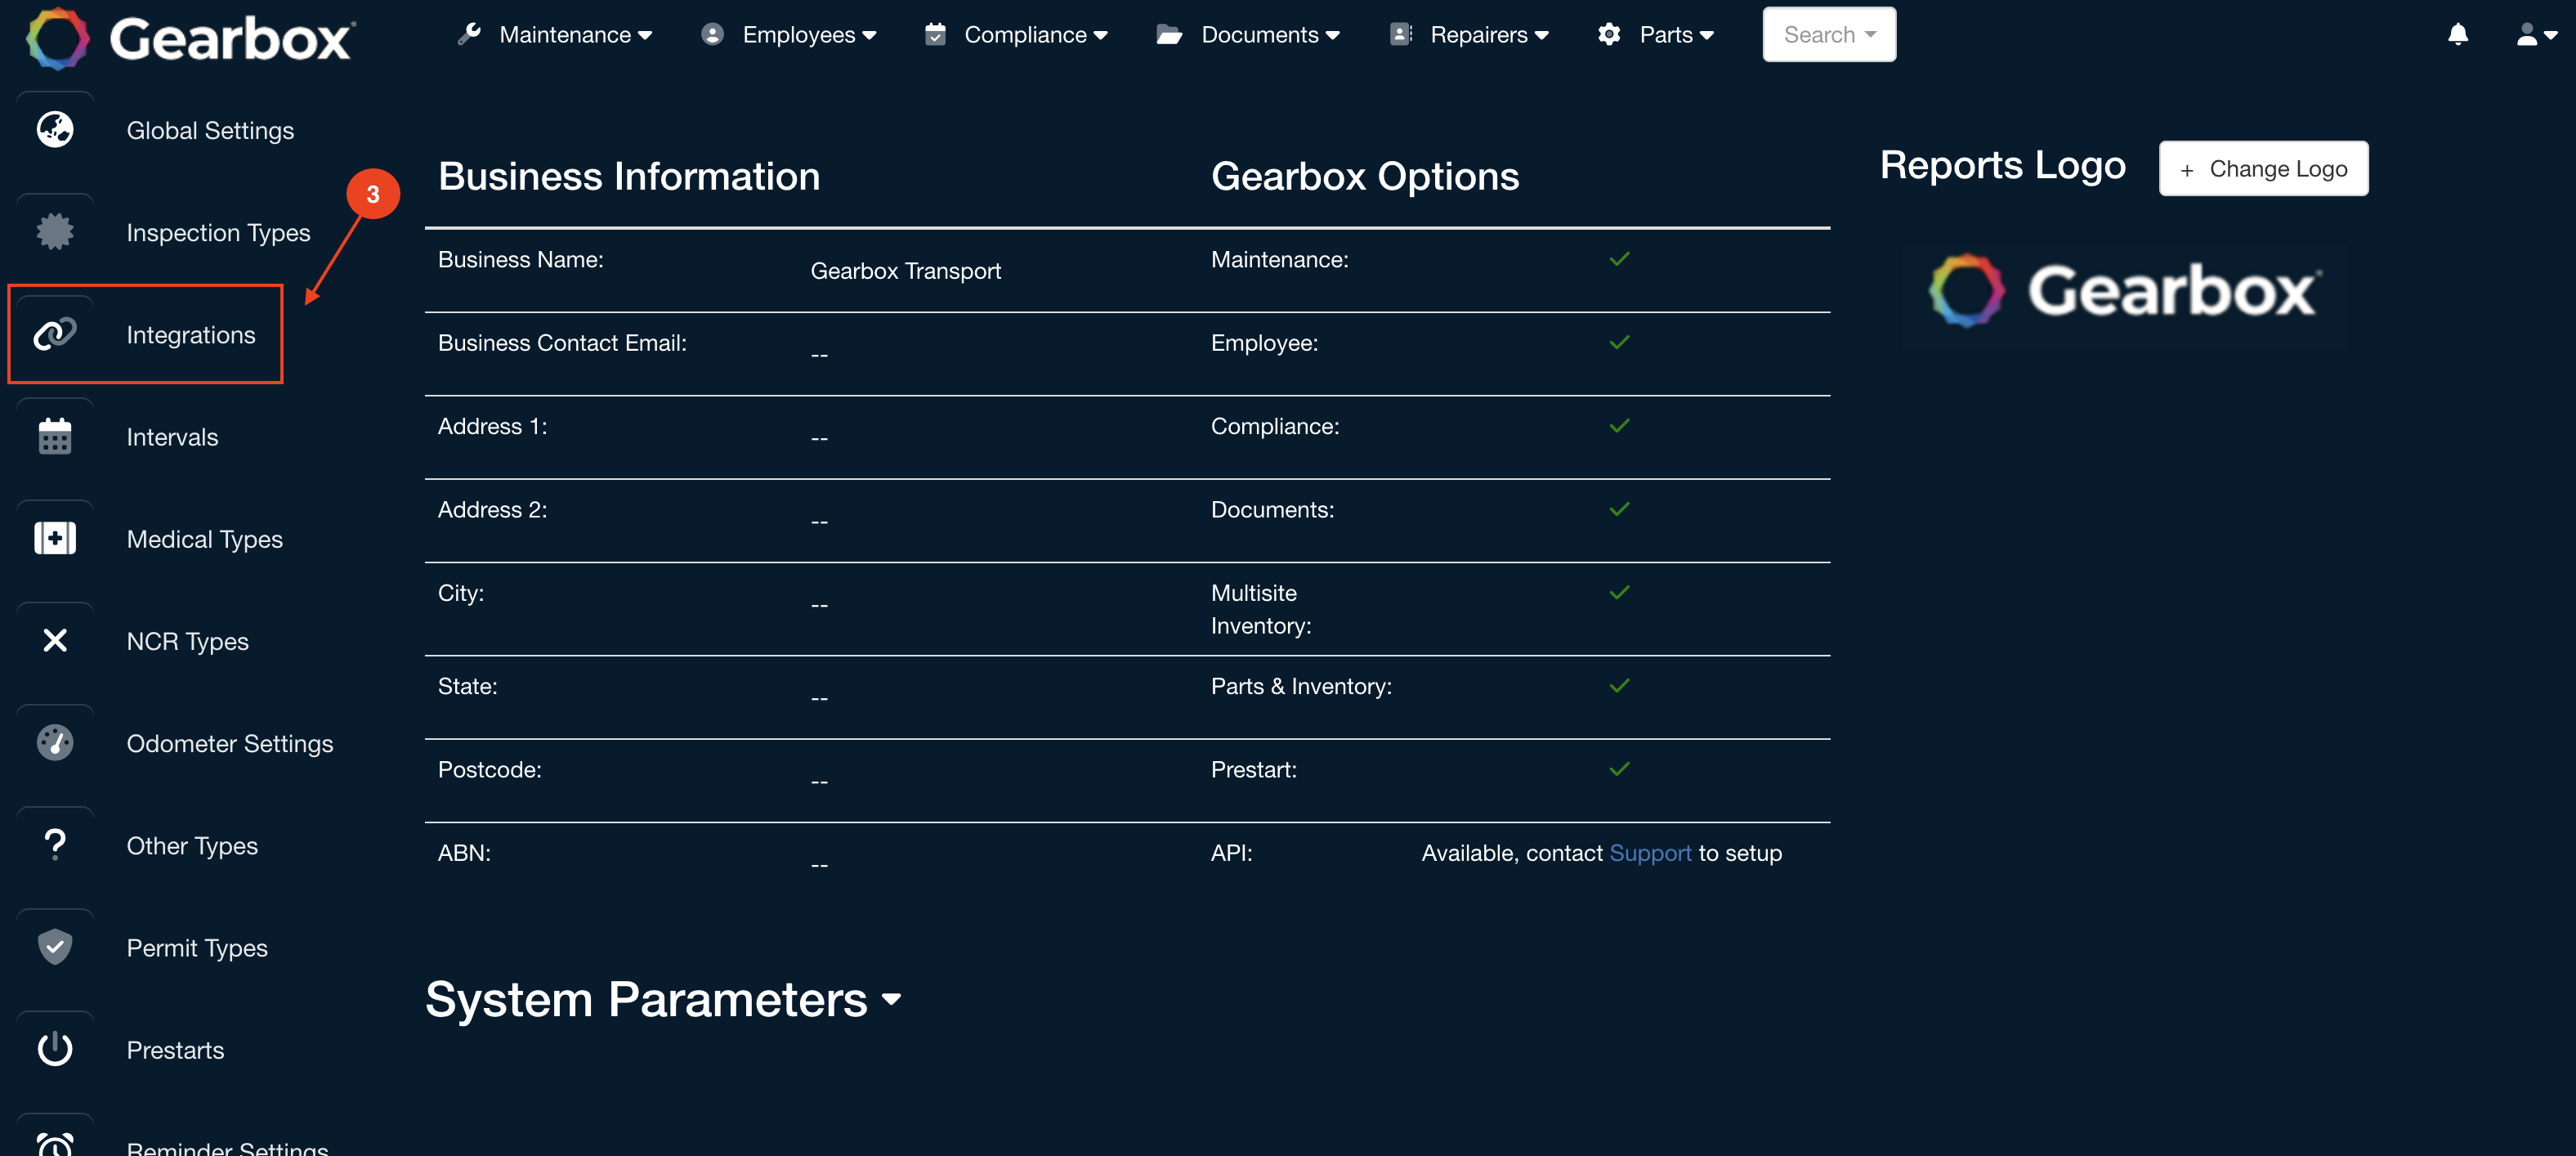Open Inspection Types via the gear icon
Viewport: 2576px width, 1156px height.
pyautogui.click(x=55, y=231)
